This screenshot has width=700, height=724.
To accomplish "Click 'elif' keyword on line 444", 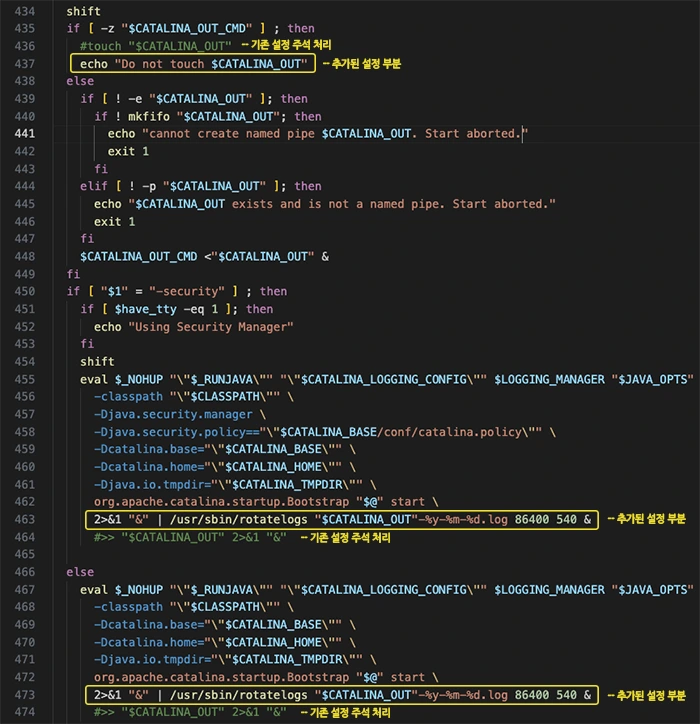I will [x=94, y=187].
